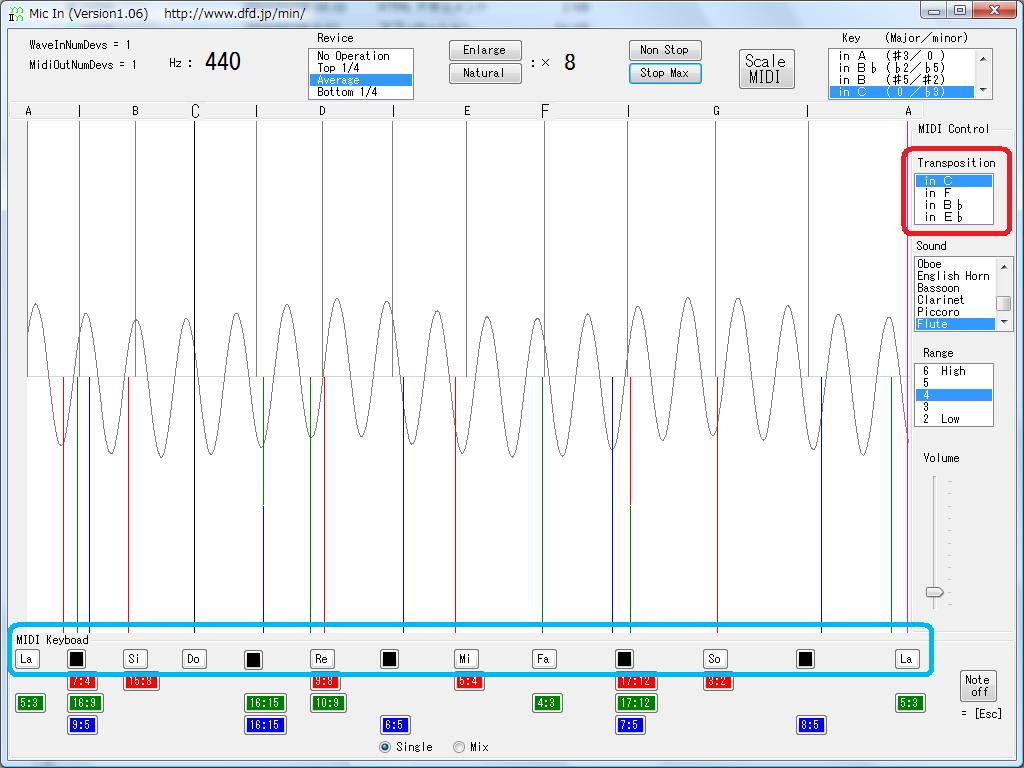Click the red 9:8 ratio button

click(x=326, y=681)
